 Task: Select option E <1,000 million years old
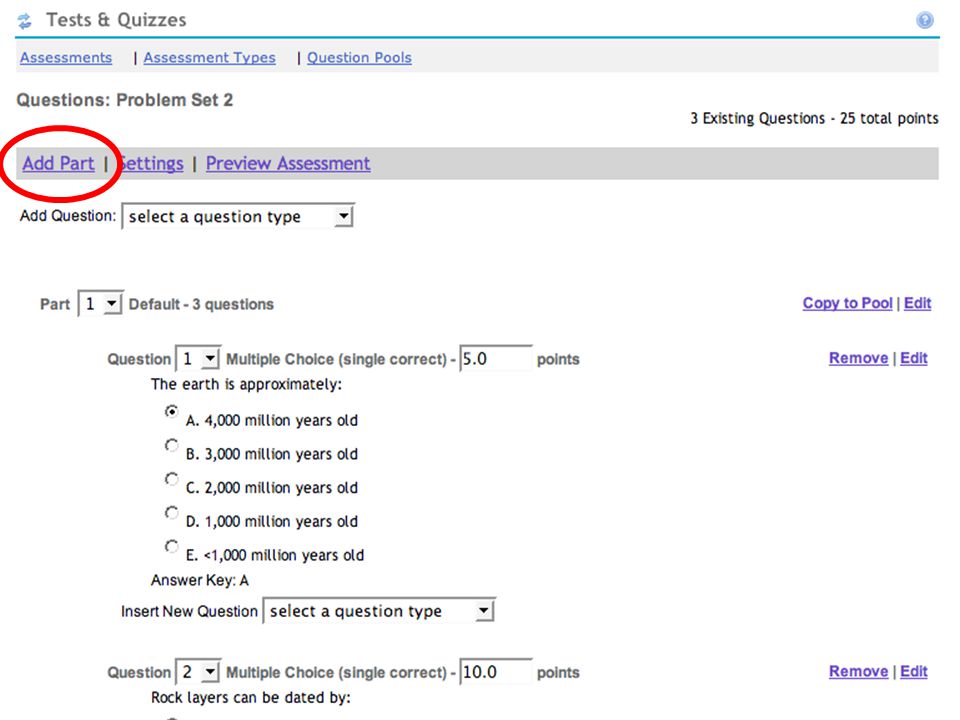(171, 546)
